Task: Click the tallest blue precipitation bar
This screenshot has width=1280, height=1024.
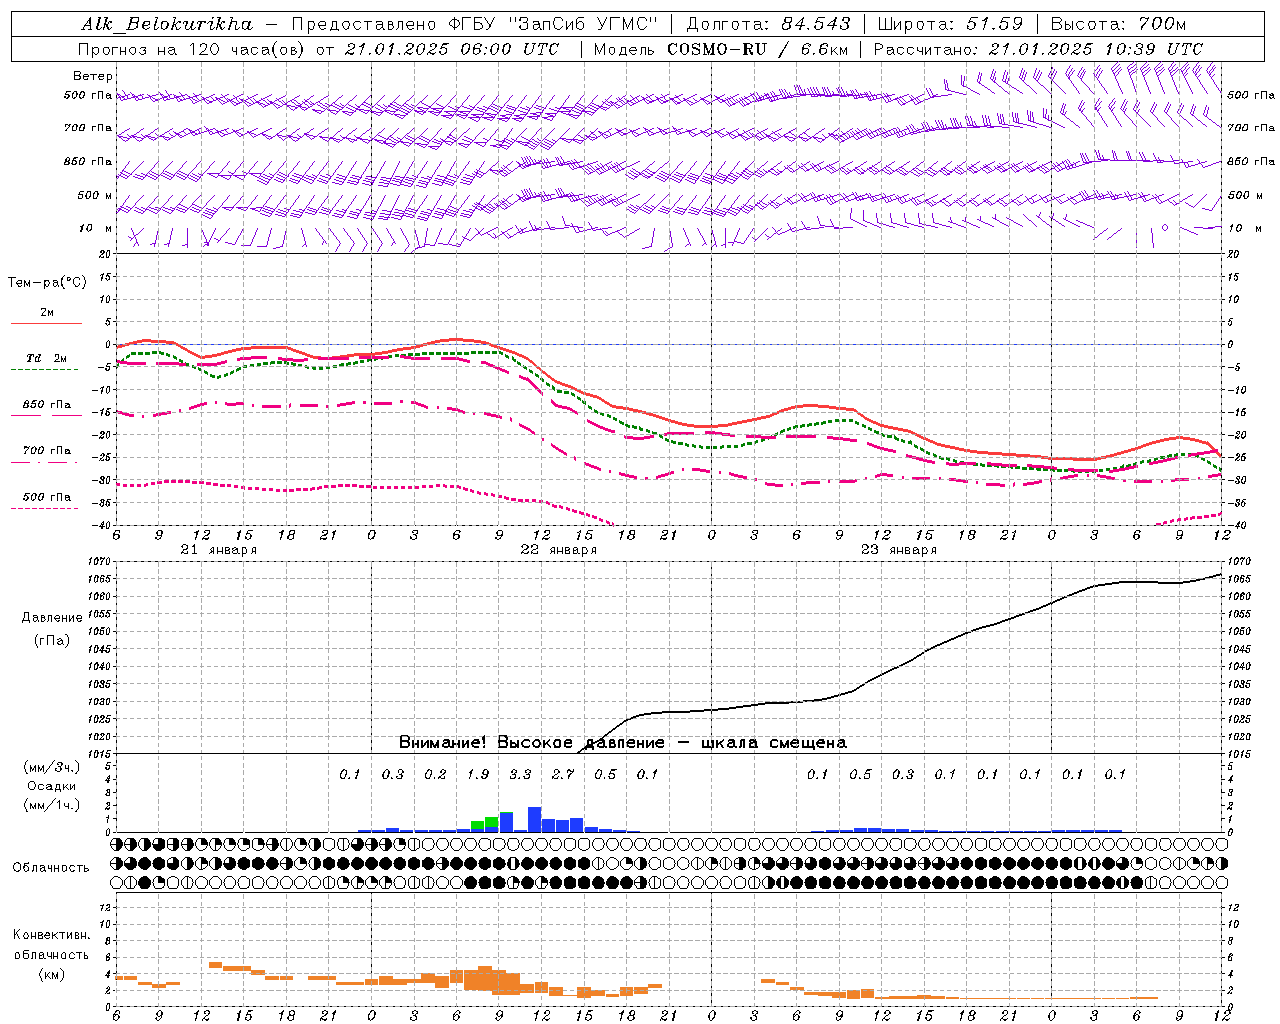Action: point(534,819)
